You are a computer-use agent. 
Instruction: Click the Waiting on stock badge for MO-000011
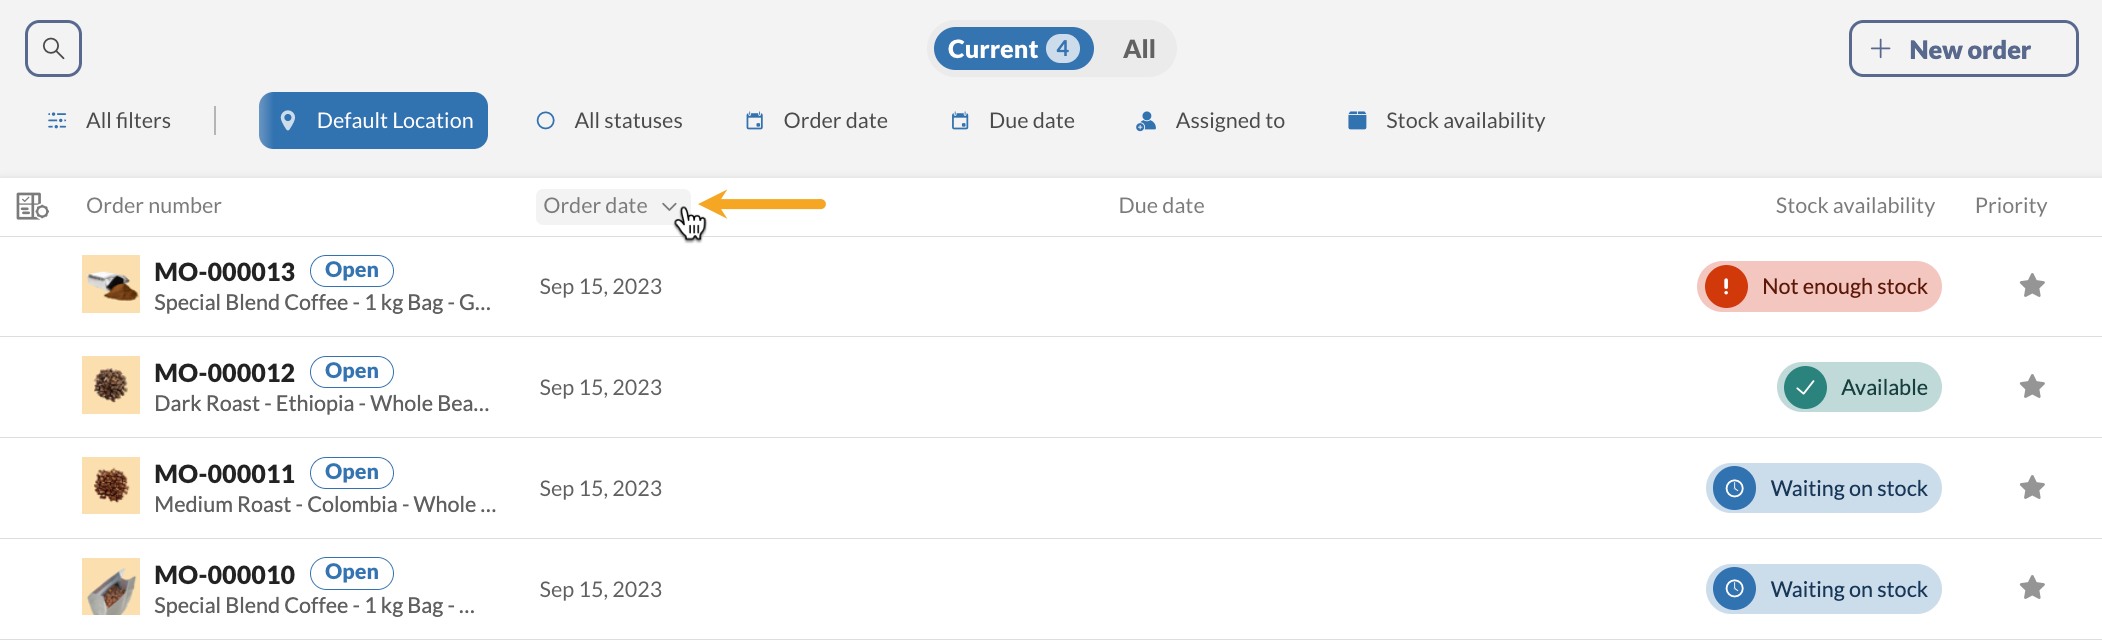(x=1823, y=488)
